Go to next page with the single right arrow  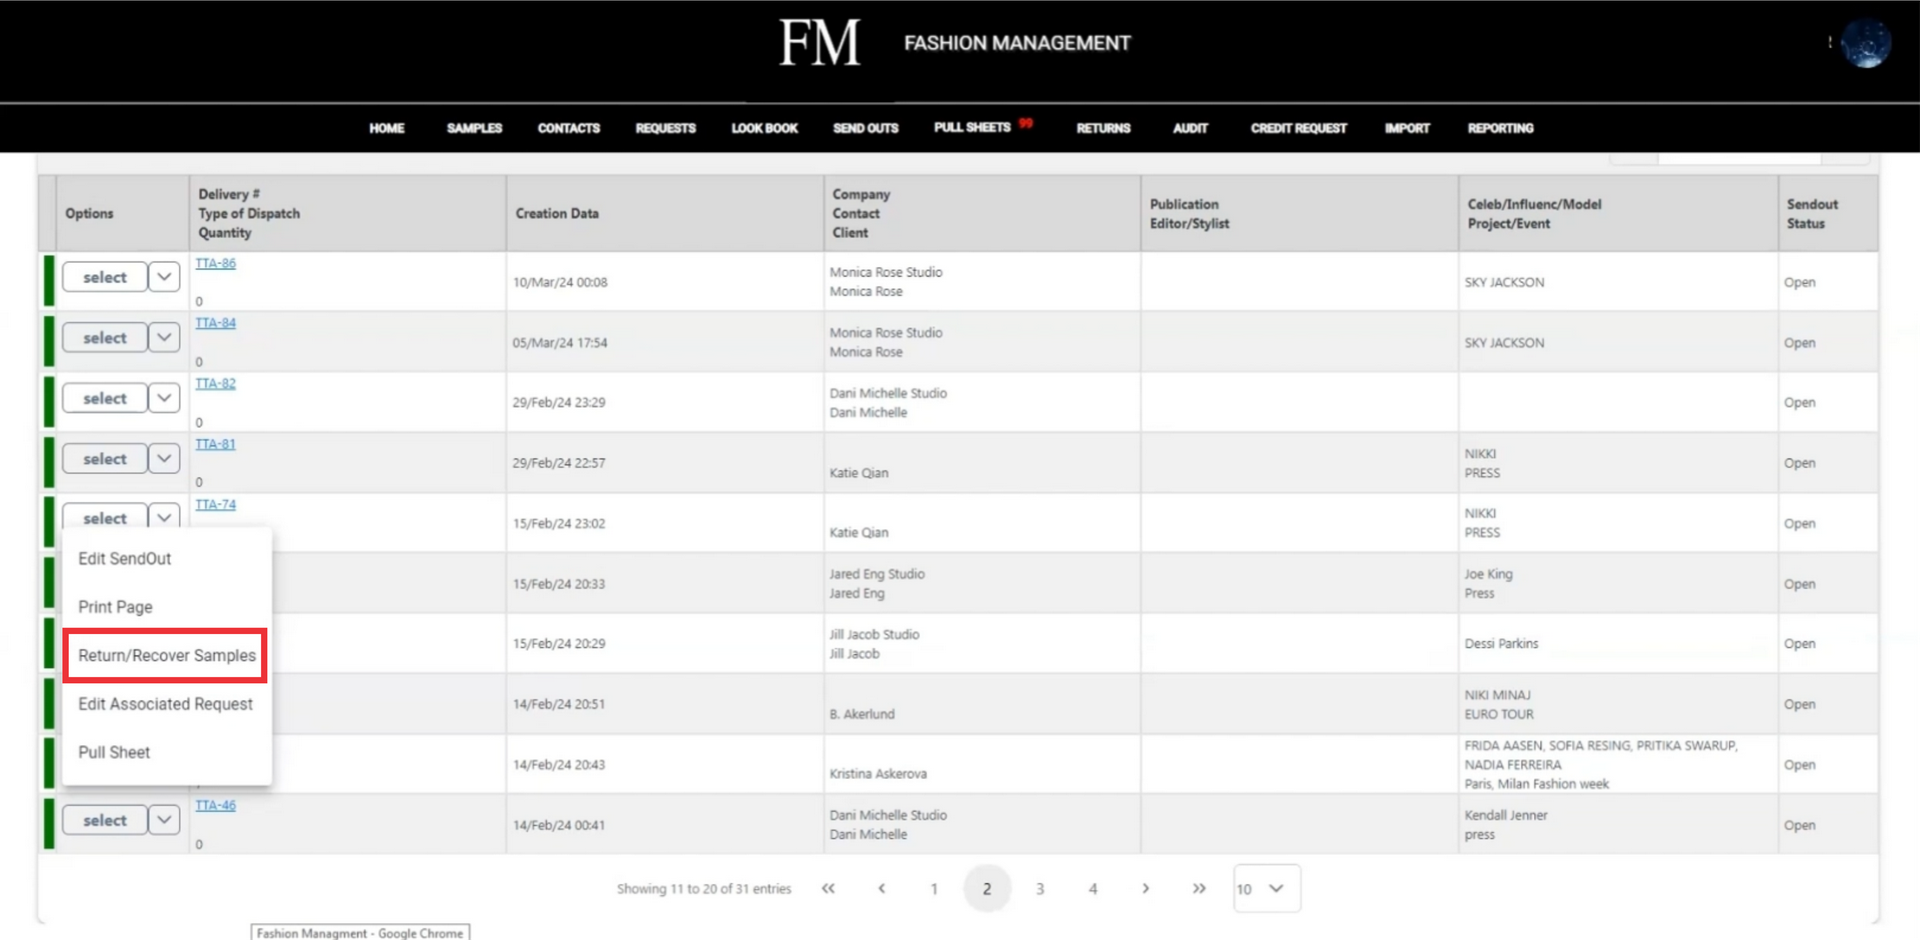point(1146,888)
